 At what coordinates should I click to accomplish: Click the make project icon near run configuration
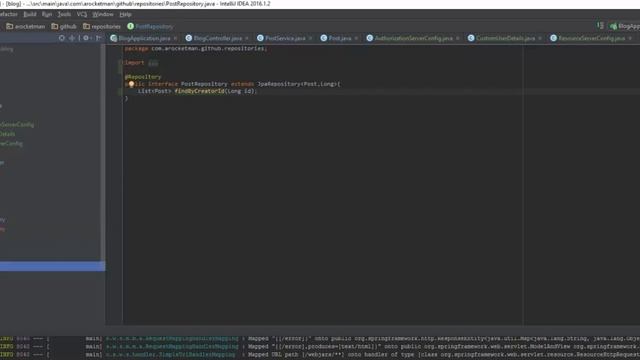[x=600, y=26]
